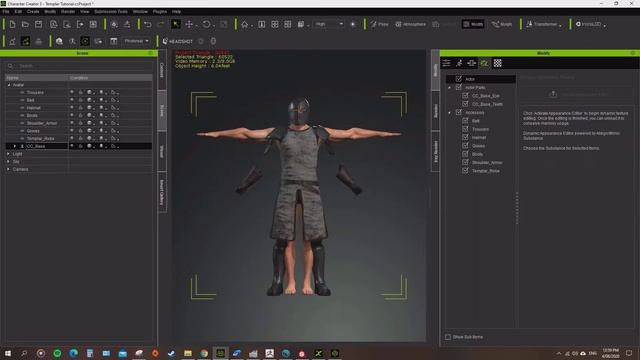
Task: Click the second icon in second toolbar row
Action: point(25,41)
